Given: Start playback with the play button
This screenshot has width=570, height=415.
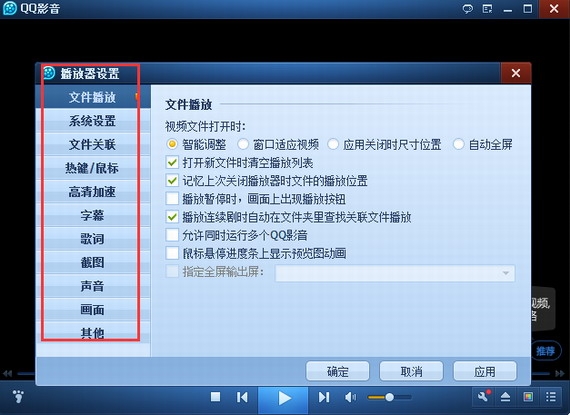Looking at the screenshot, I should click(284, 398).
